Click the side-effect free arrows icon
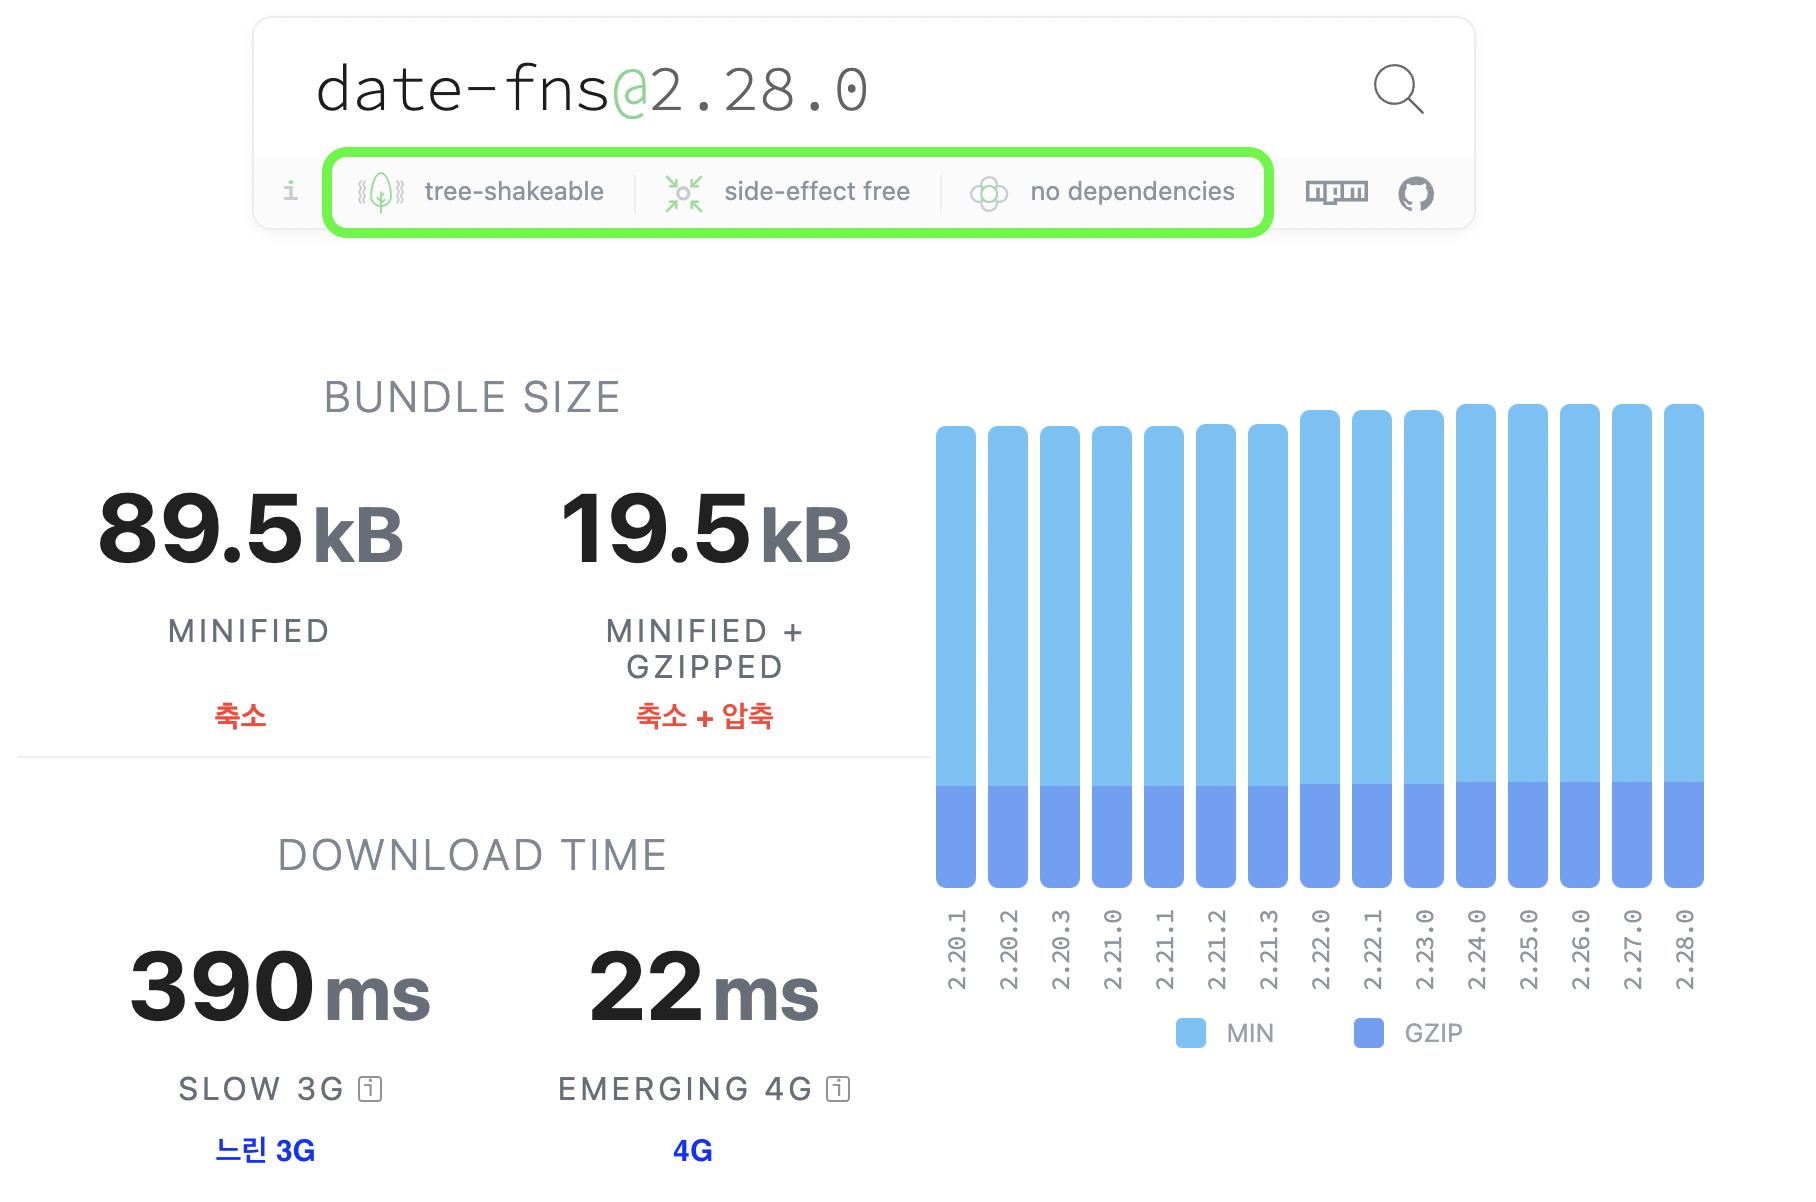 pyautogui.click(x=684, y=193)
